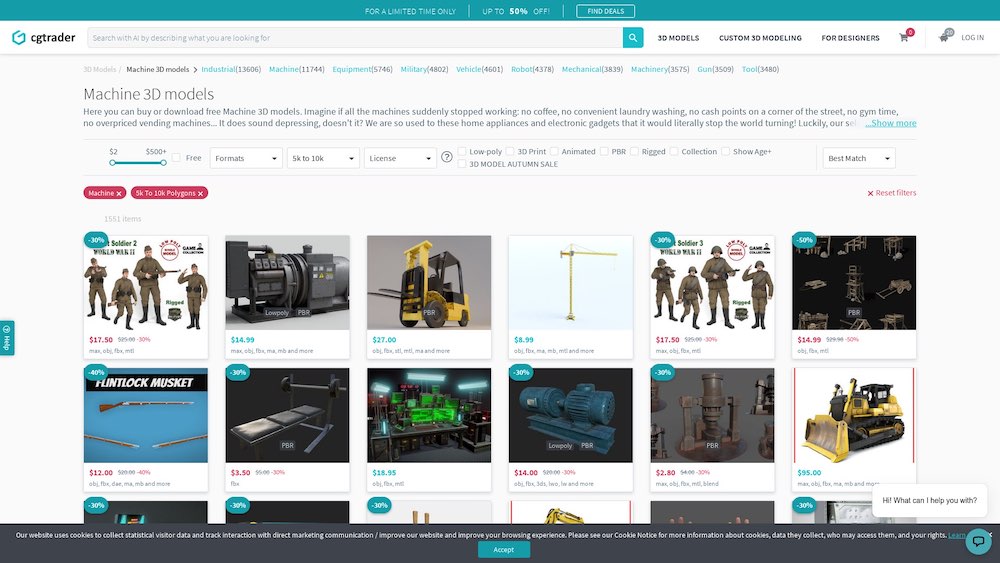The height and width of the screenshot is (563, 1000).
Task: Open the Help side tab
Action: pyautogui.click(x=7, y=338)
